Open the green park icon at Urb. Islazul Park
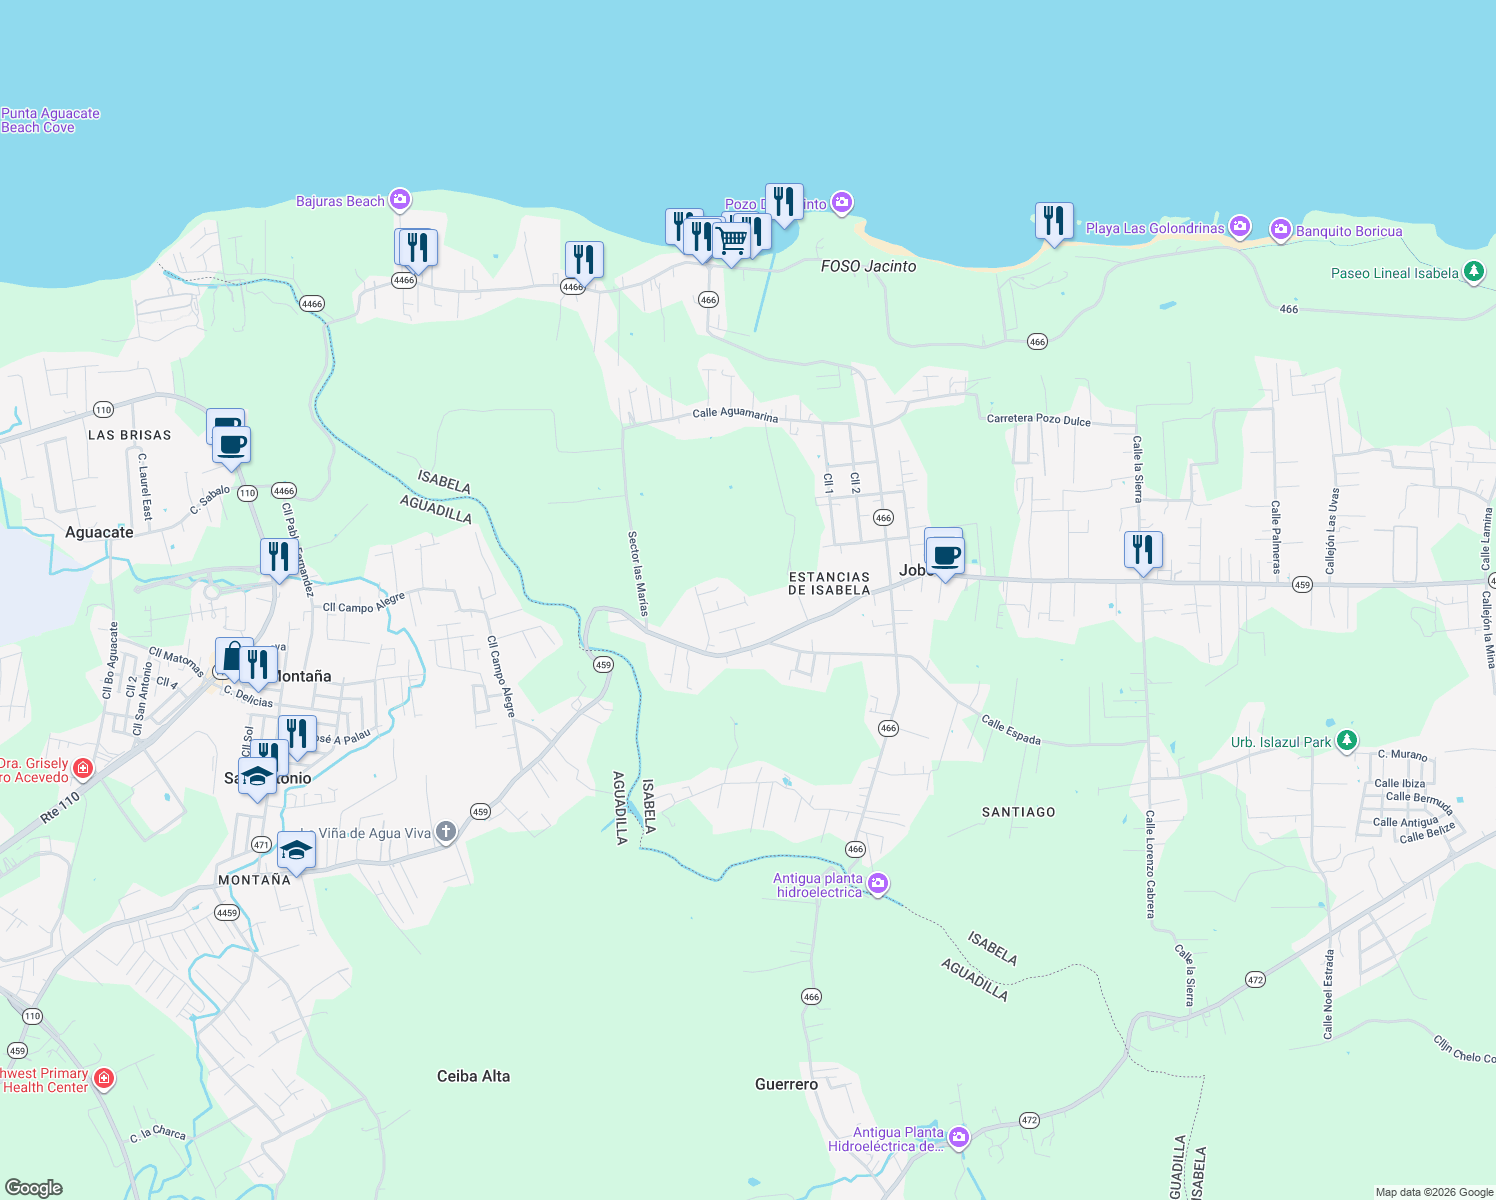This screenshot has width=1496, height=1200. [1348, 740]
